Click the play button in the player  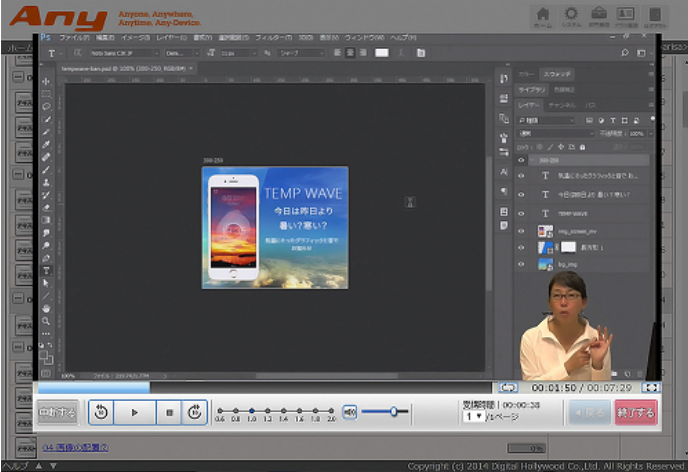[x=134, y=411]
